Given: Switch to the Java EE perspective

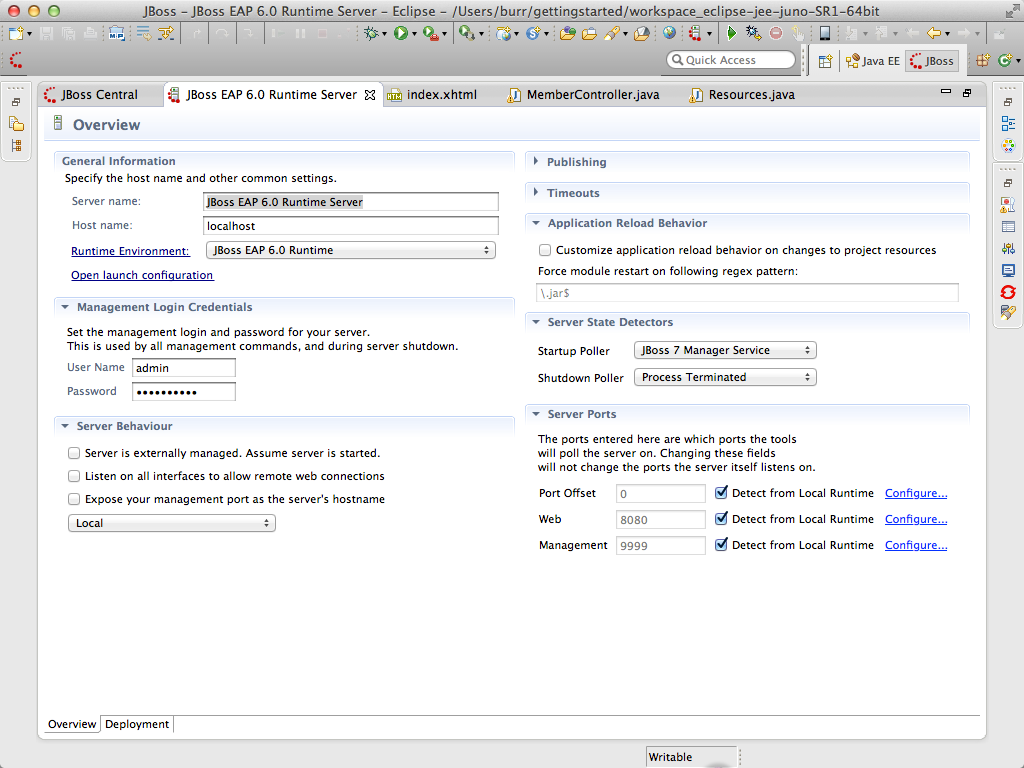Looking at the screenshot, I should tap(872, 61).
